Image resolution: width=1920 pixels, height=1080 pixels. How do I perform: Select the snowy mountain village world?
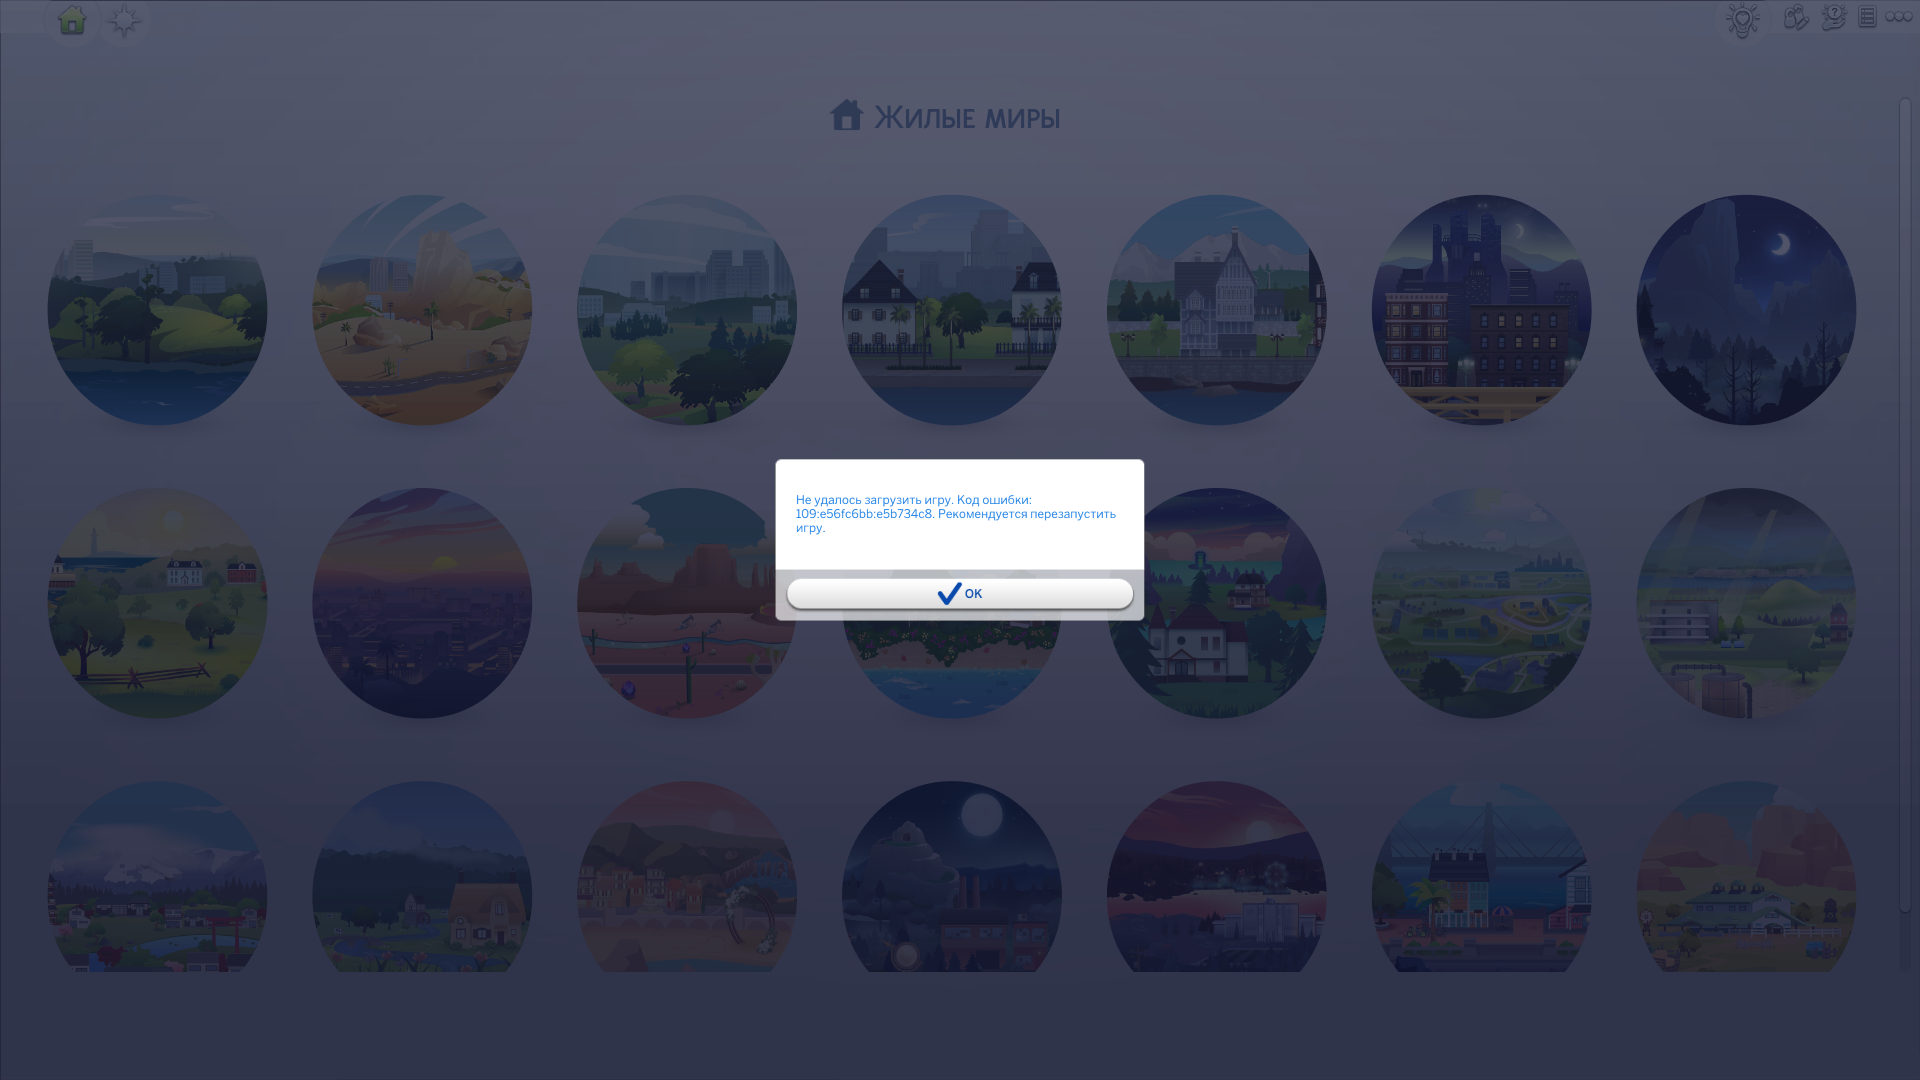click(x=157, y=877)
